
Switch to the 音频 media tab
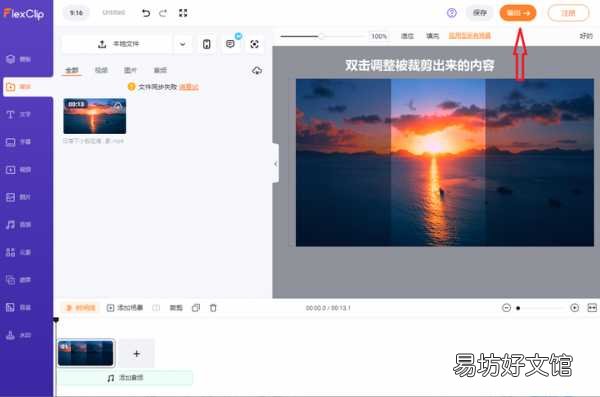(x=160, y=70)
